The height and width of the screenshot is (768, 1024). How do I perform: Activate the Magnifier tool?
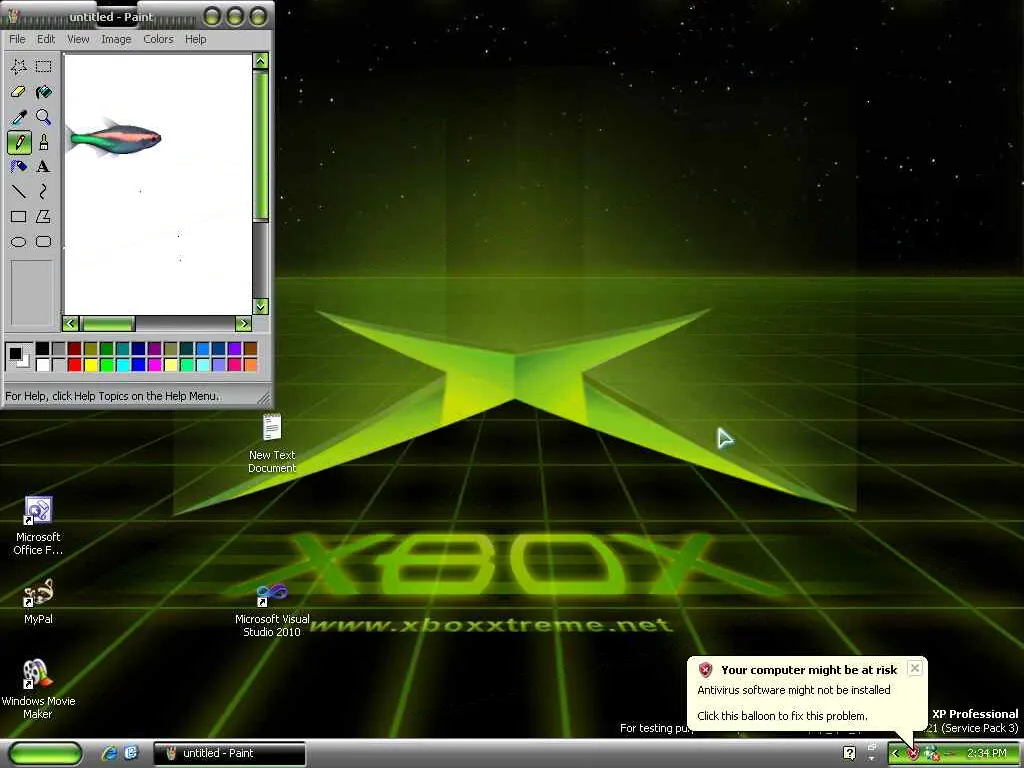(43, 117)
